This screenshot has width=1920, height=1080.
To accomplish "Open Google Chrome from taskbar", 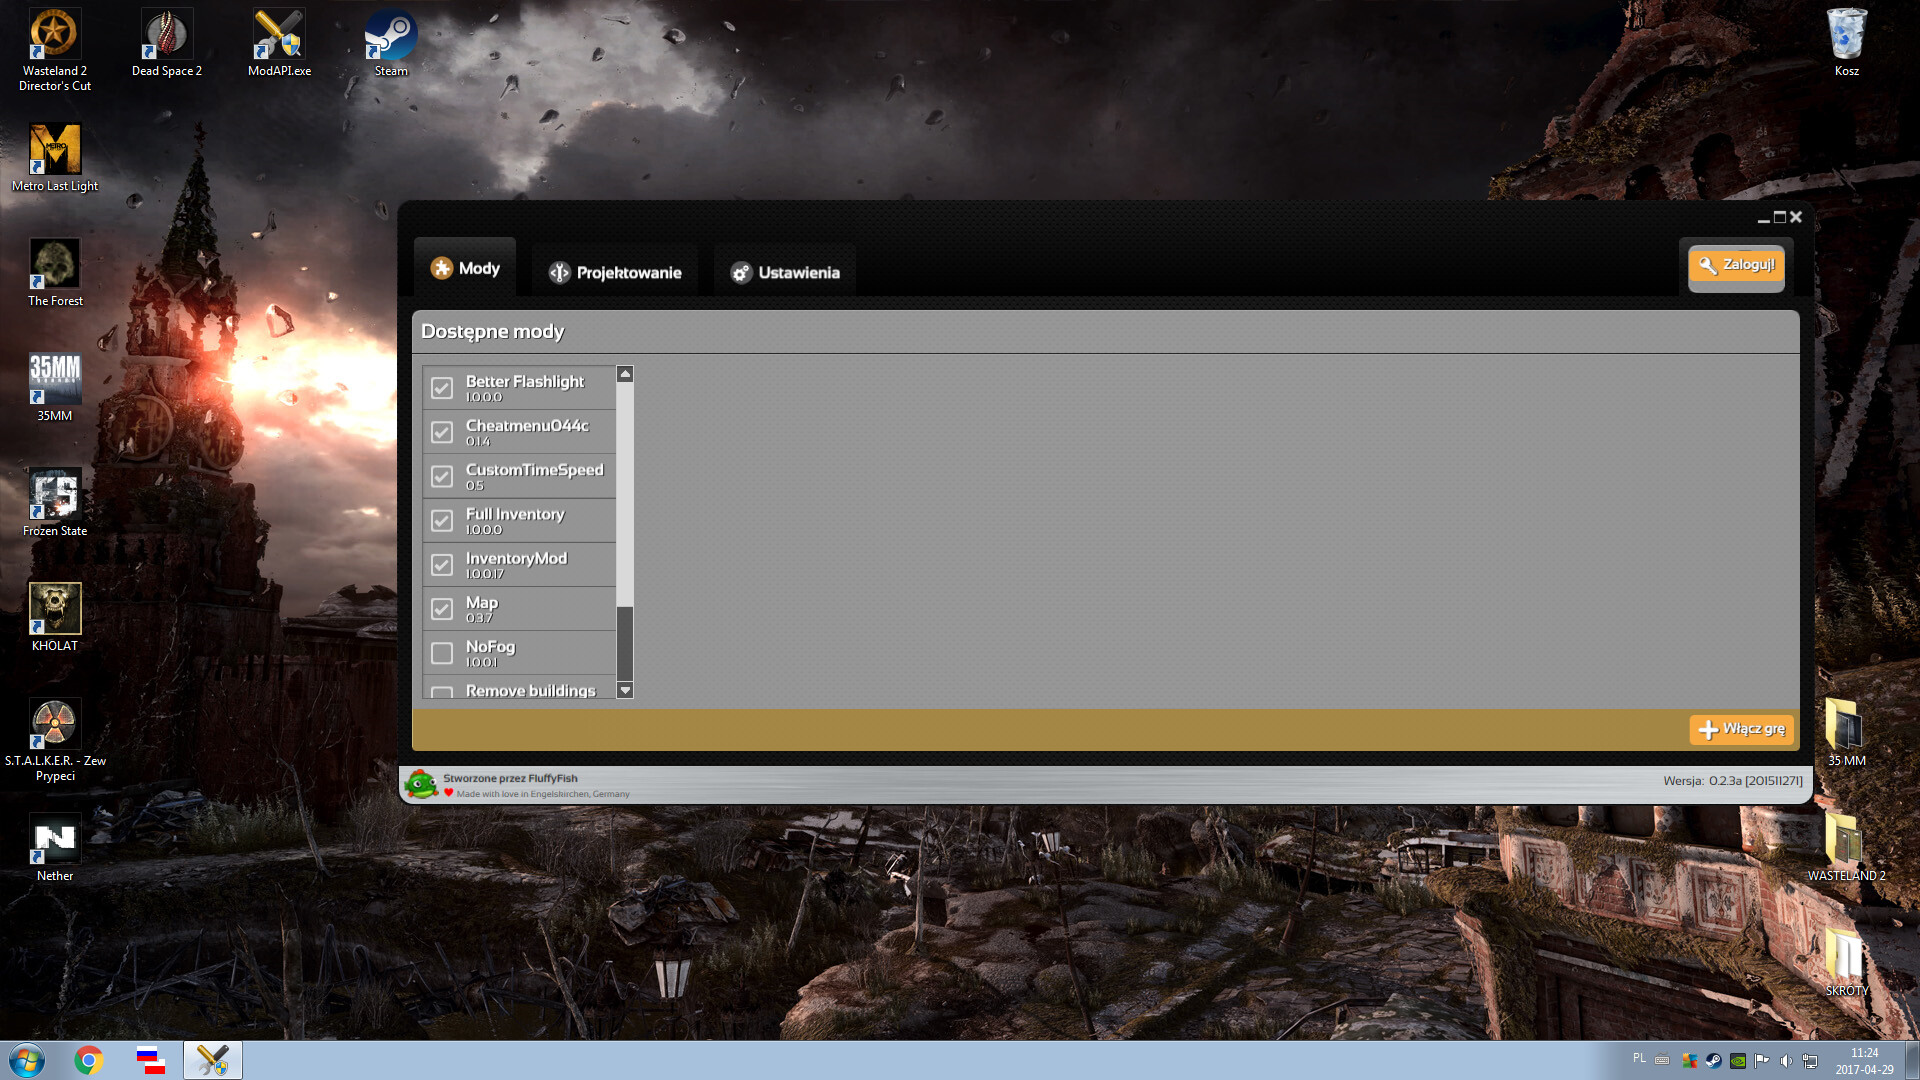I will 89,1060.
